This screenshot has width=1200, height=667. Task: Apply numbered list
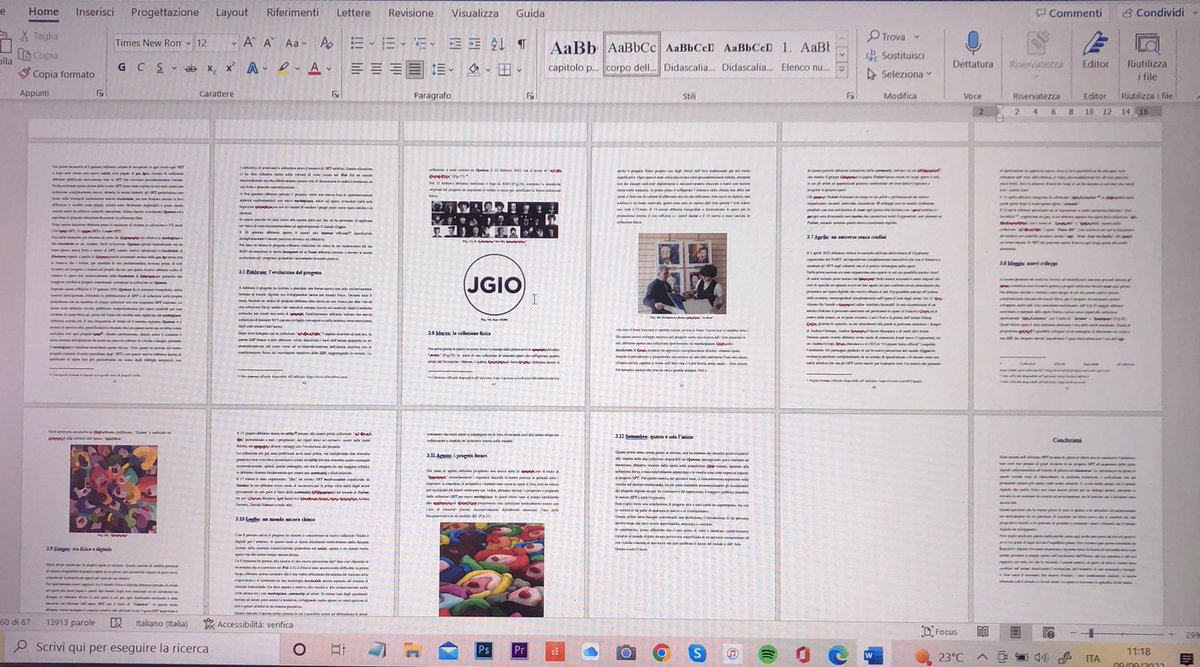(x=388, y=44)
